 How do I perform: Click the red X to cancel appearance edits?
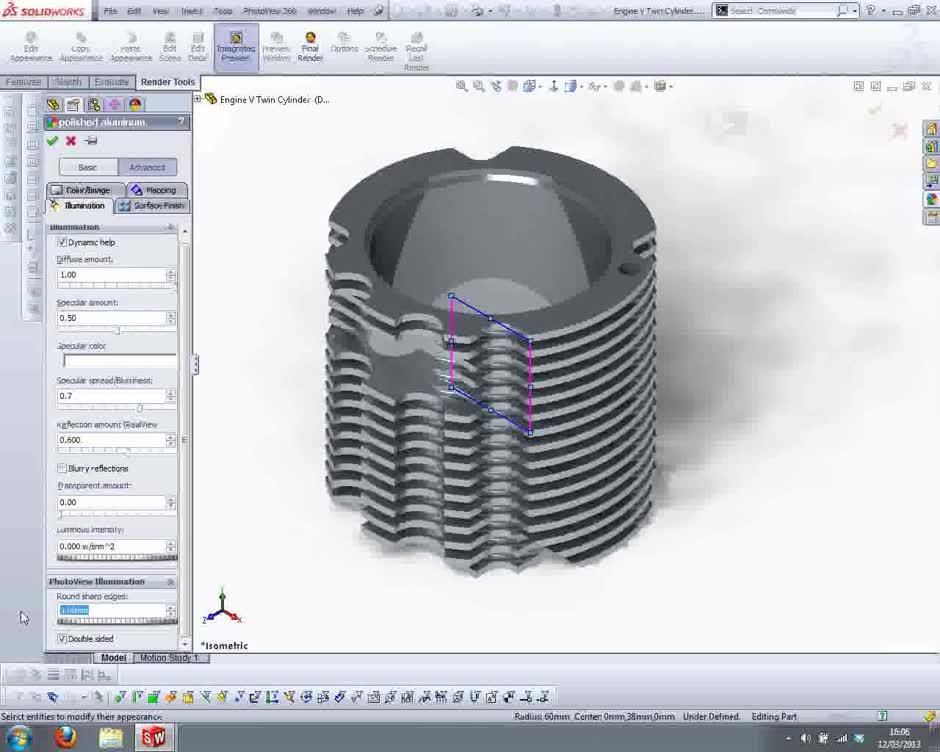[69, 140]
